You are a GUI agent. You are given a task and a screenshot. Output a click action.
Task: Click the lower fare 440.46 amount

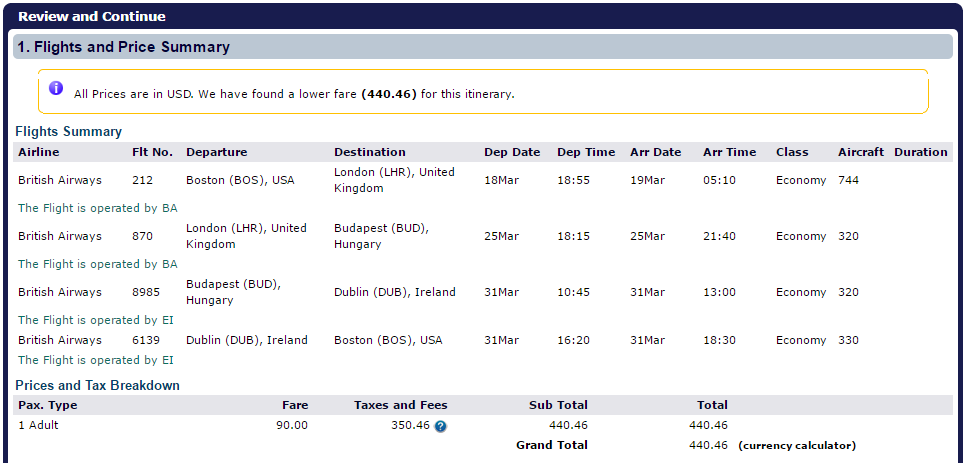(x=389, y=94)
